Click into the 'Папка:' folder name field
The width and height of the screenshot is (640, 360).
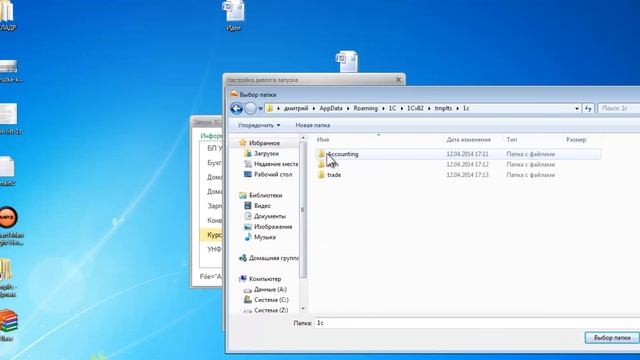(x=477, y=323)
